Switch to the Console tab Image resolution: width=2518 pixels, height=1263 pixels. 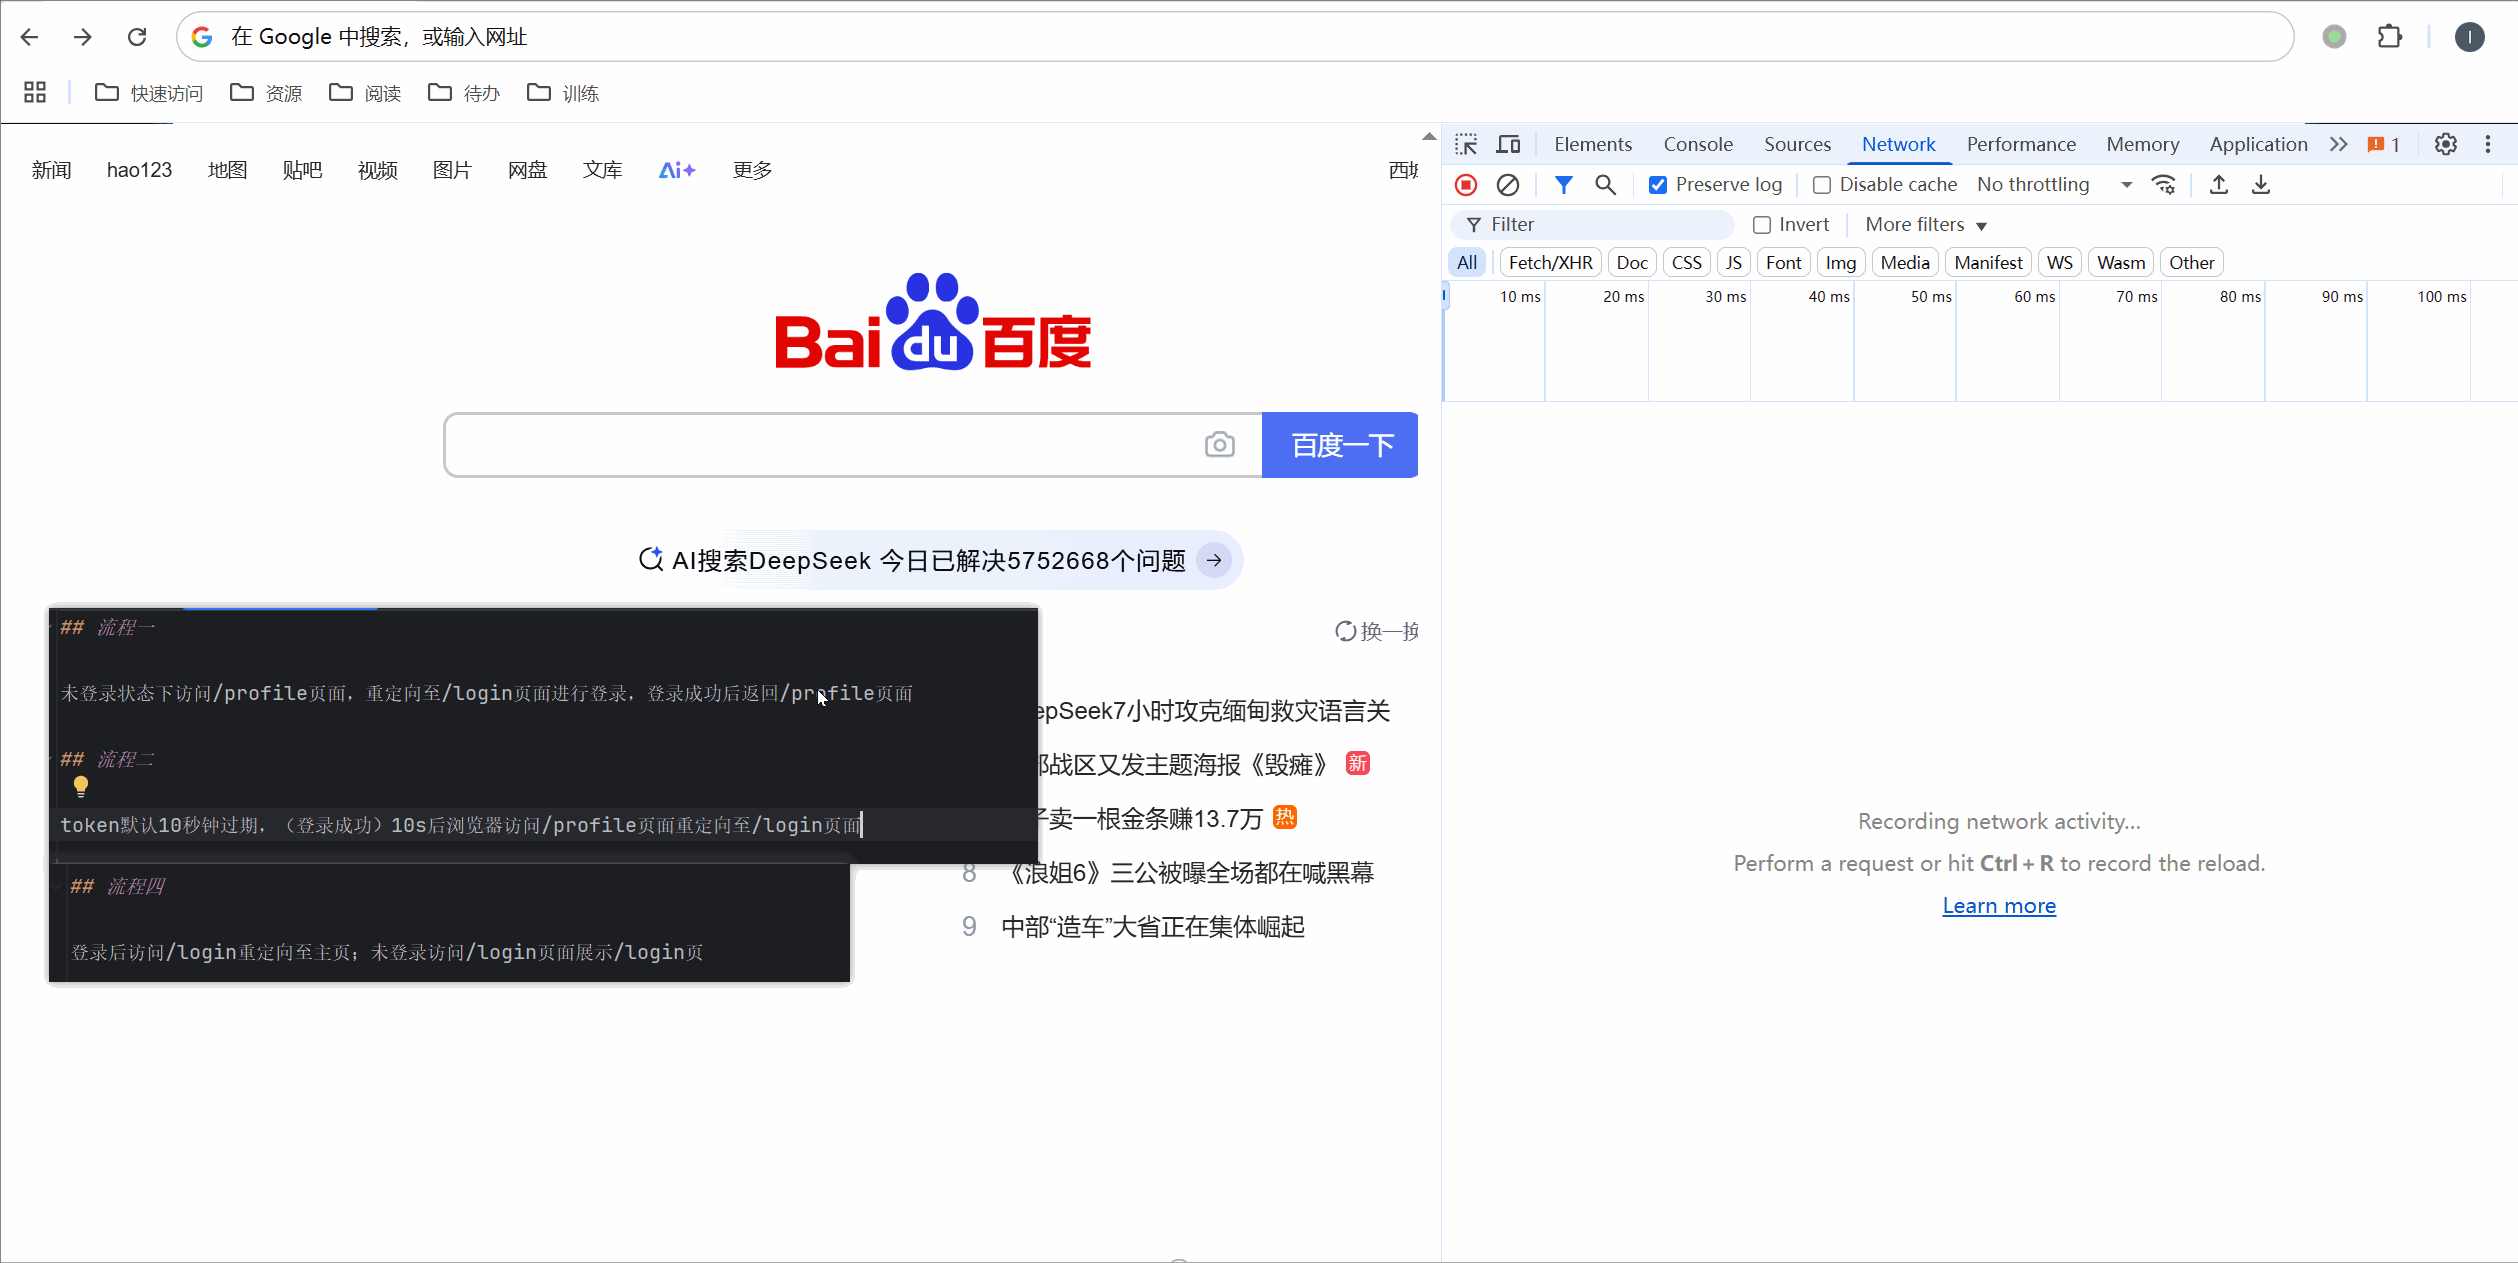(1697, 144)
